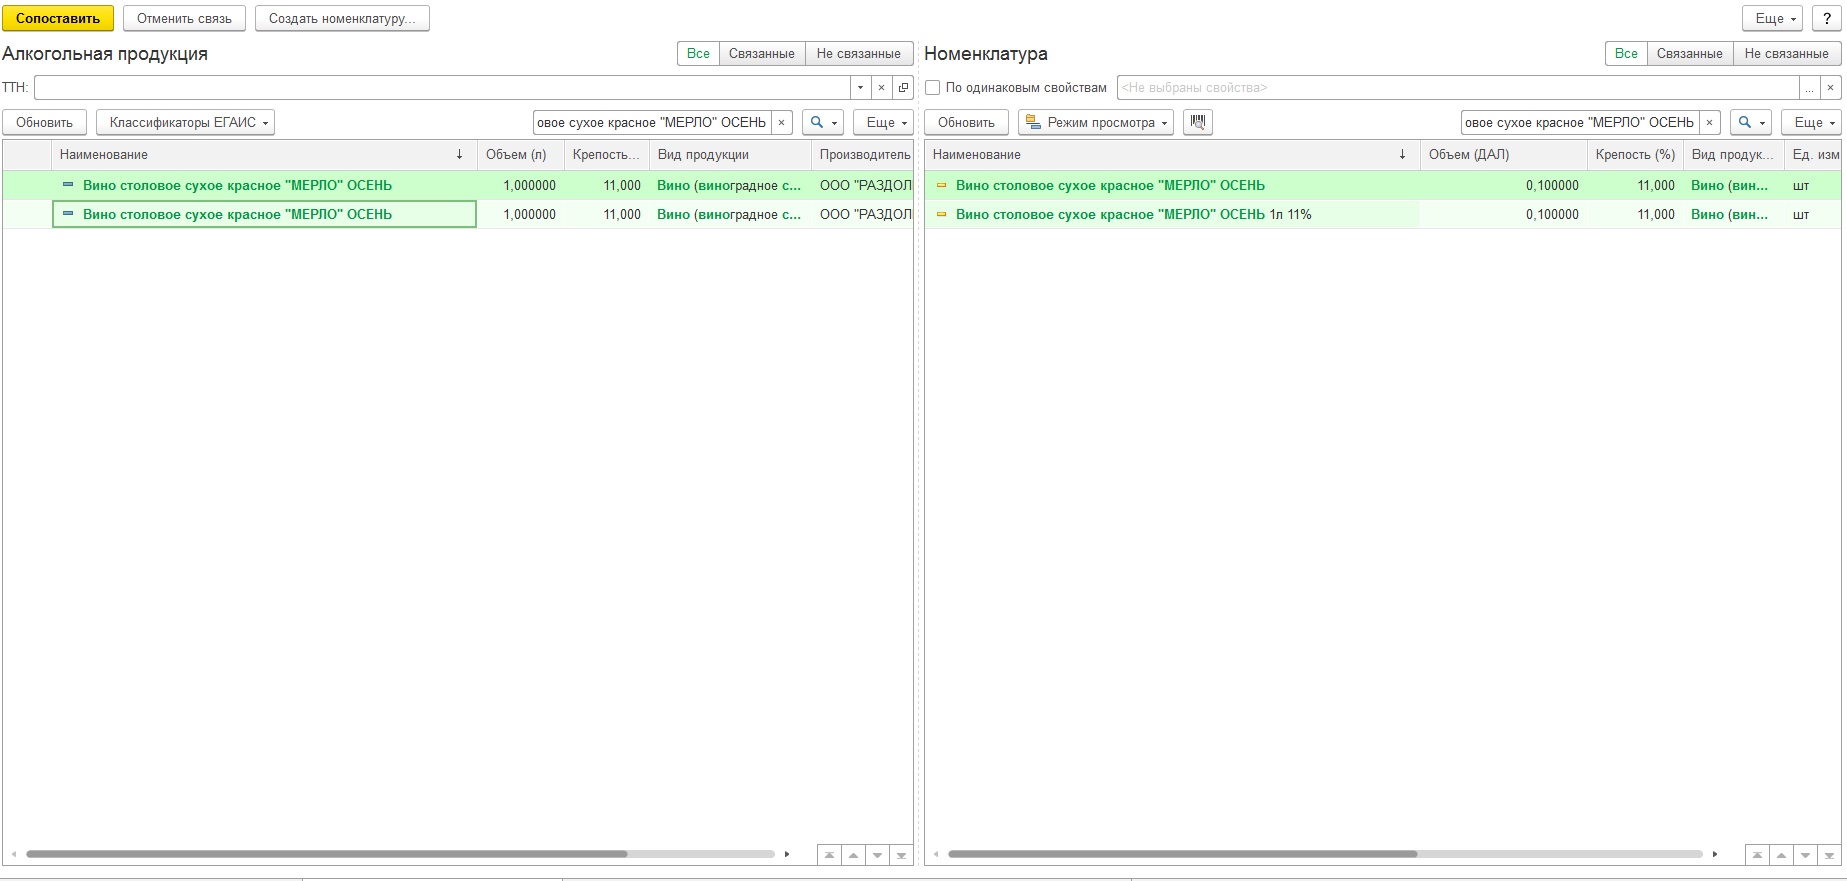Select first МЕРЛО ОСЕНЬ row in left table
The width and height of the screenshot is (1847, 881).
(457, 185)
